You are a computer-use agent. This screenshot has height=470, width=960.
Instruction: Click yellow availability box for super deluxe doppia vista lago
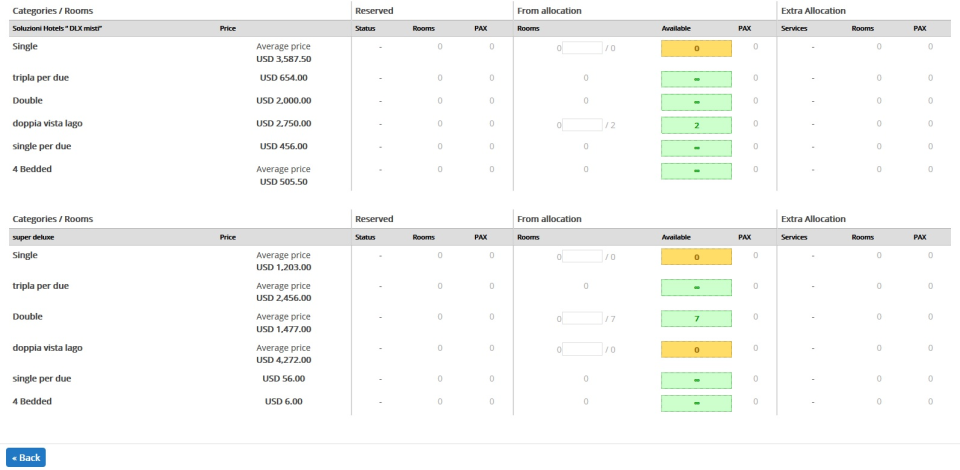pyautogui.click(x=696, y=349)
